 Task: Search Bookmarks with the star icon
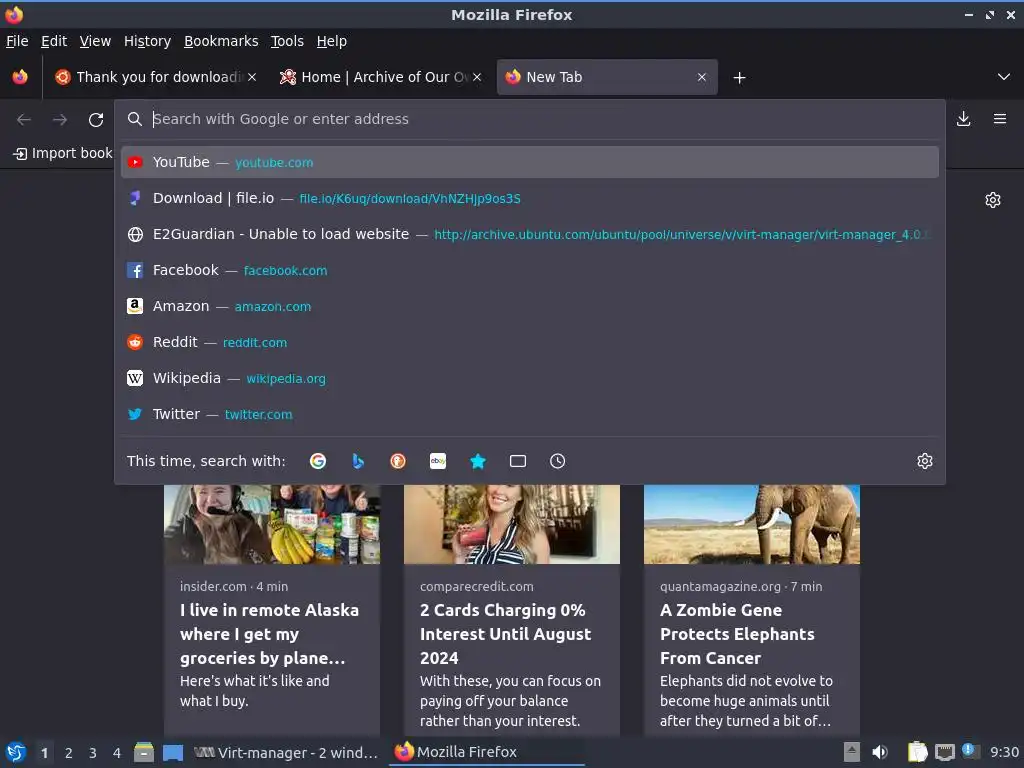click(478, 461)
